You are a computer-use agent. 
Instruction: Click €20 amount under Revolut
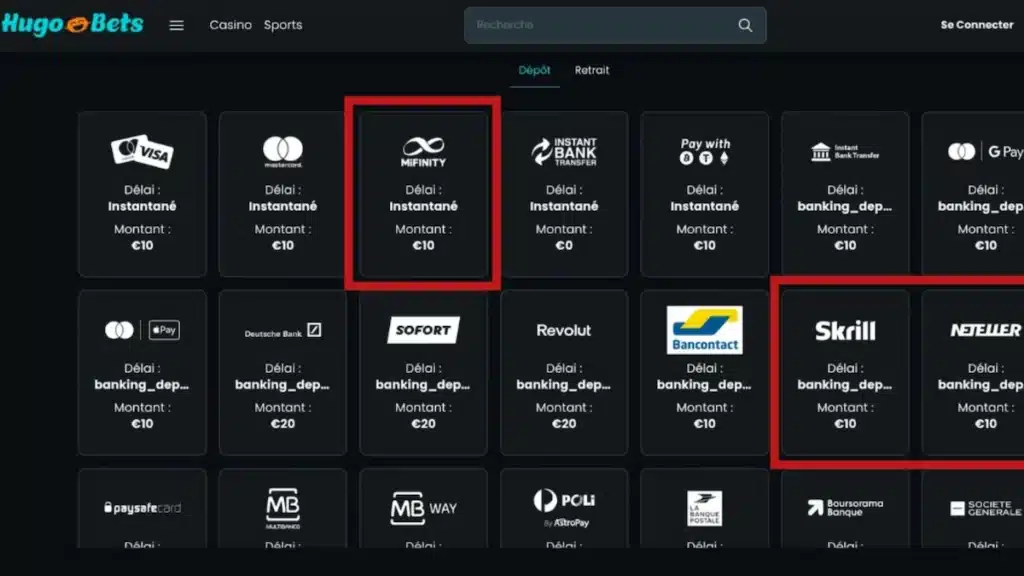tap(564, 424)
